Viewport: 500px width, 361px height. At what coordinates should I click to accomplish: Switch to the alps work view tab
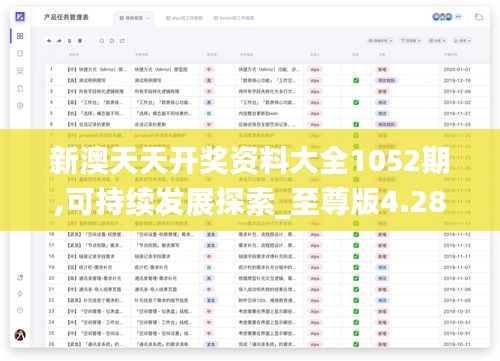(184, 18)
